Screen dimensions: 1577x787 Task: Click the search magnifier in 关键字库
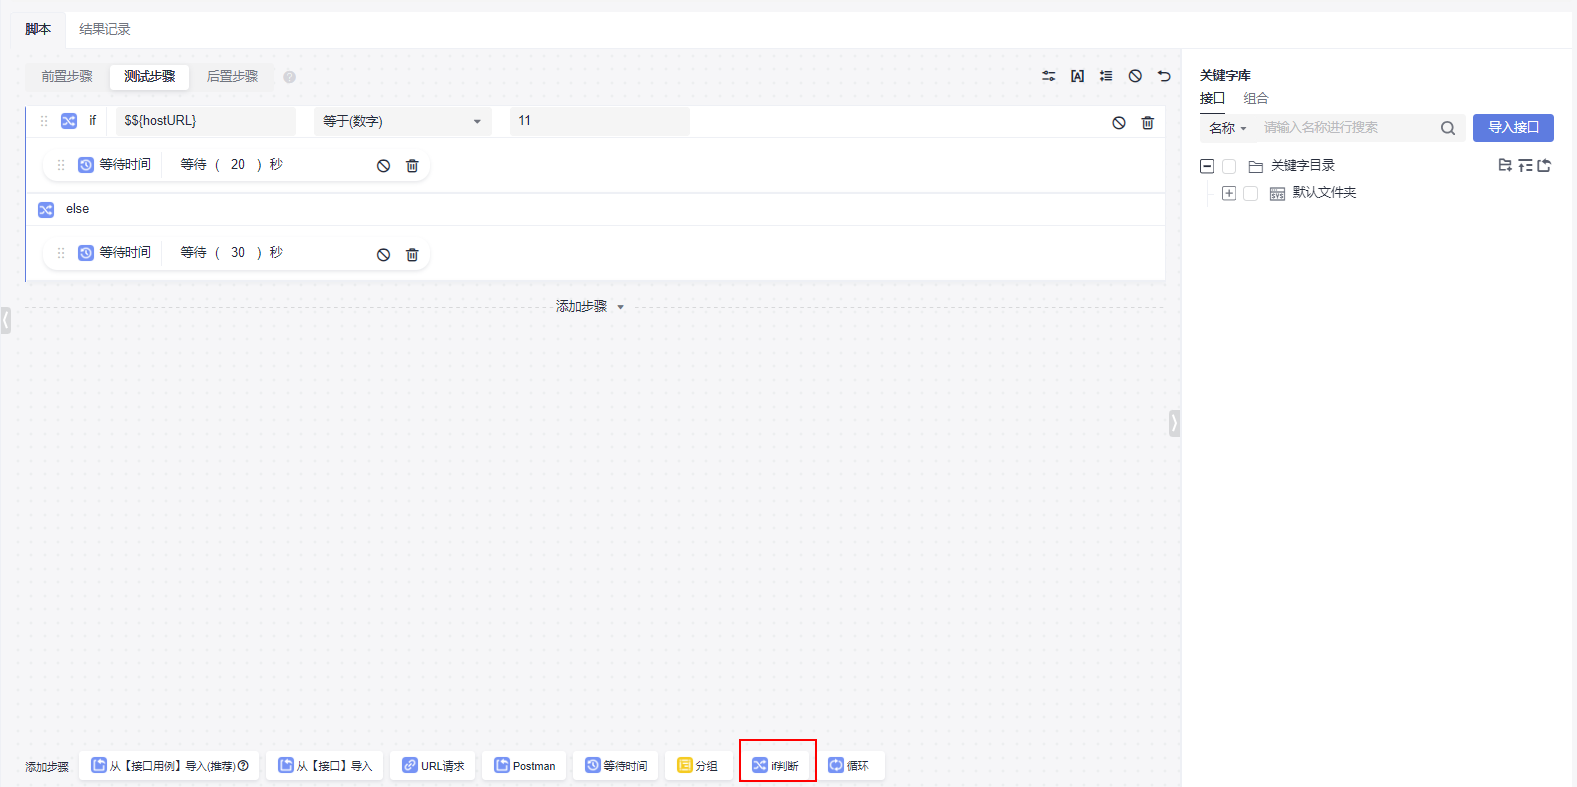pyautogui.click(x=1448, y=128)
